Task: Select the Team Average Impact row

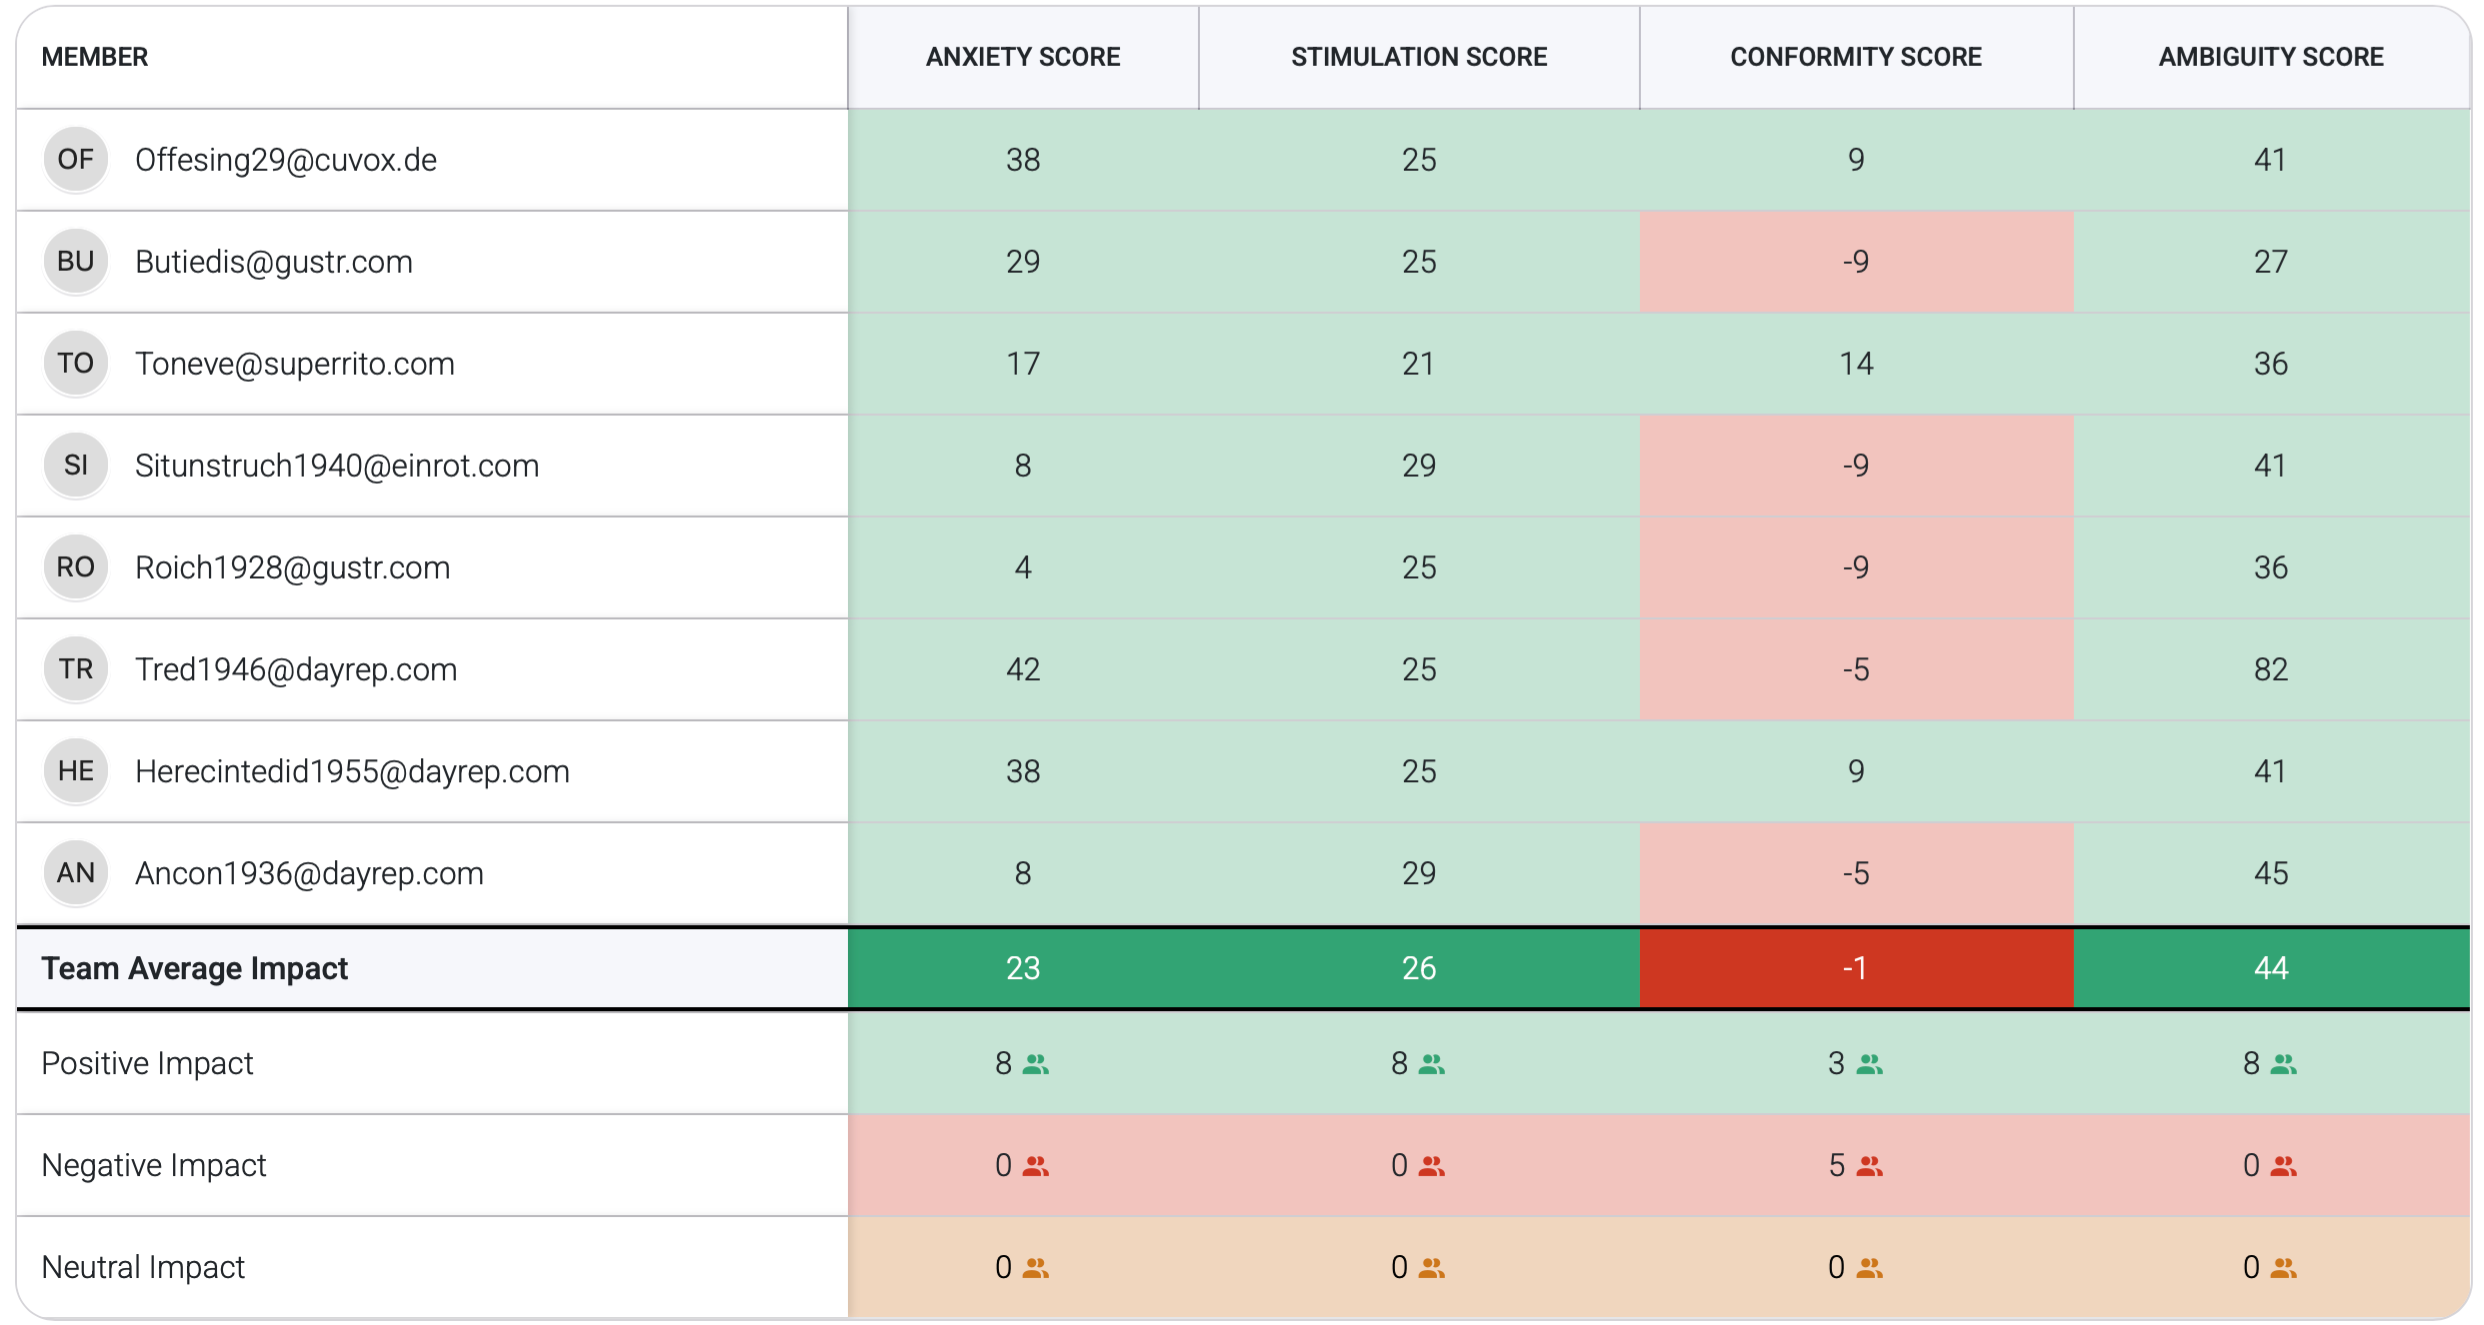Action: (194, 967)
